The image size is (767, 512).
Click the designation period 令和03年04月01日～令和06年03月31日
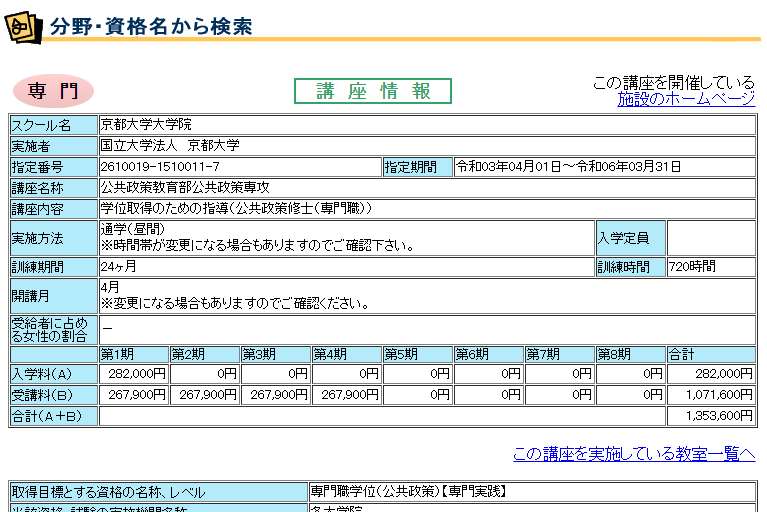[x=568, y=167]
